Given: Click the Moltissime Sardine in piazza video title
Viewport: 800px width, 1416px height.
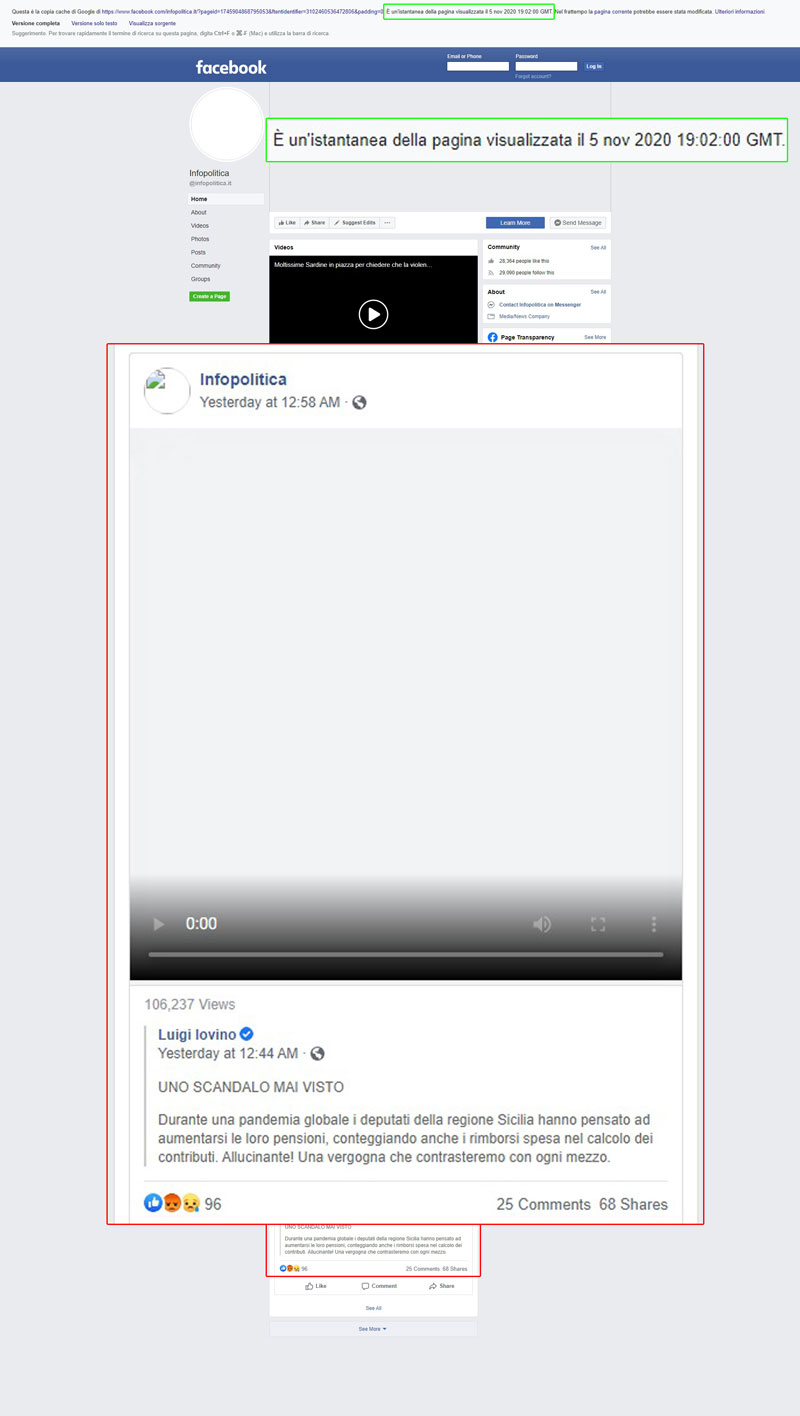Looking at the screenshot, I should pos(353,265).
